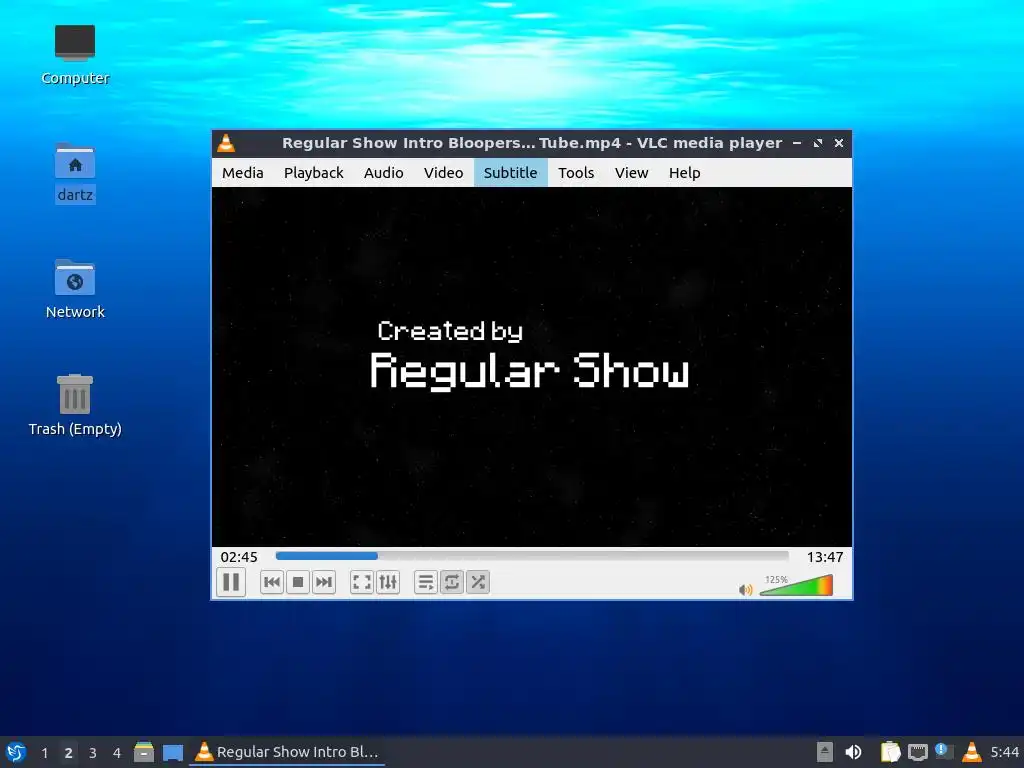Toggle fullscreen video mode

coord(362,582)
